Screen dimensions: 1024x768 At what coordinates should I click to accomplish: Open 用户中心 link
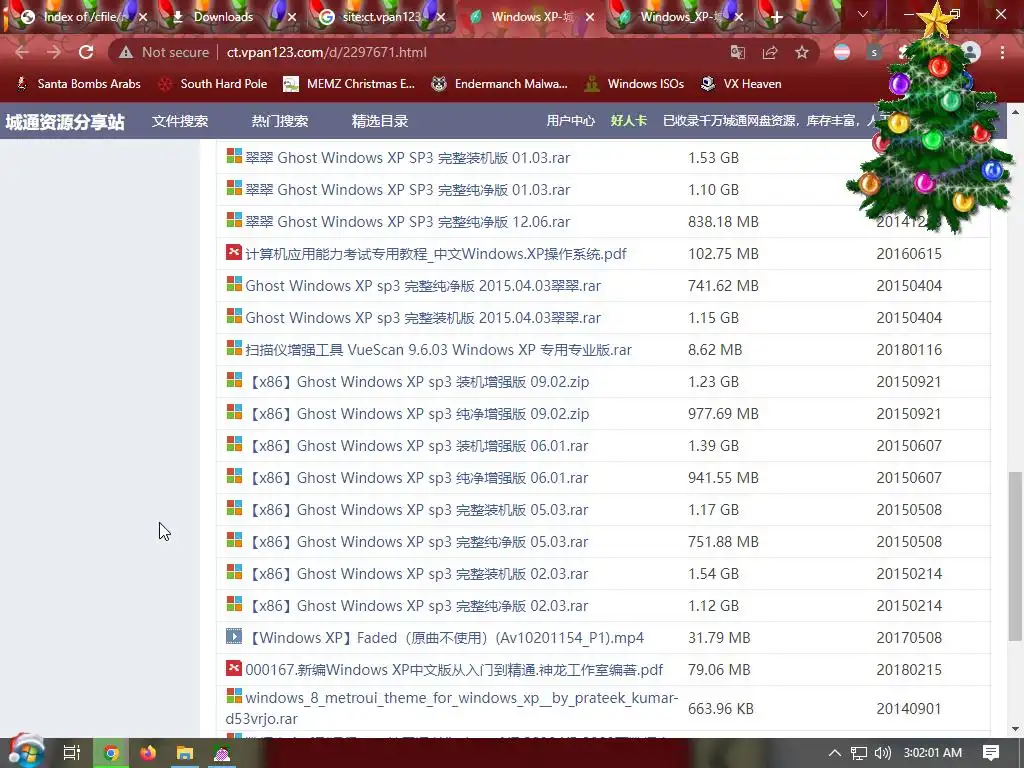point(571,121)
